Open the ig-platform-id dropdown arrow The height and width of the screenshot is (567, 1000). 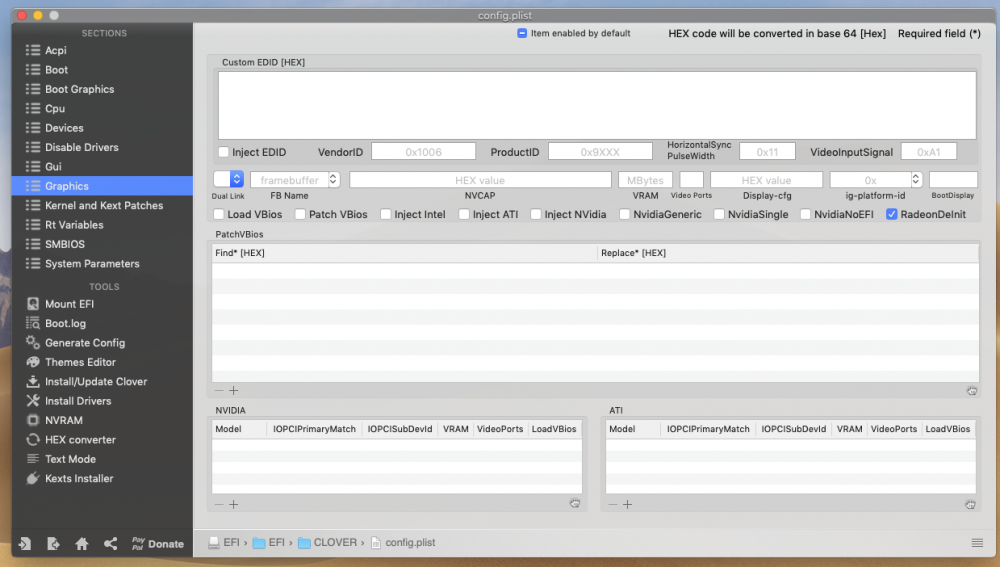click(915, 180)
